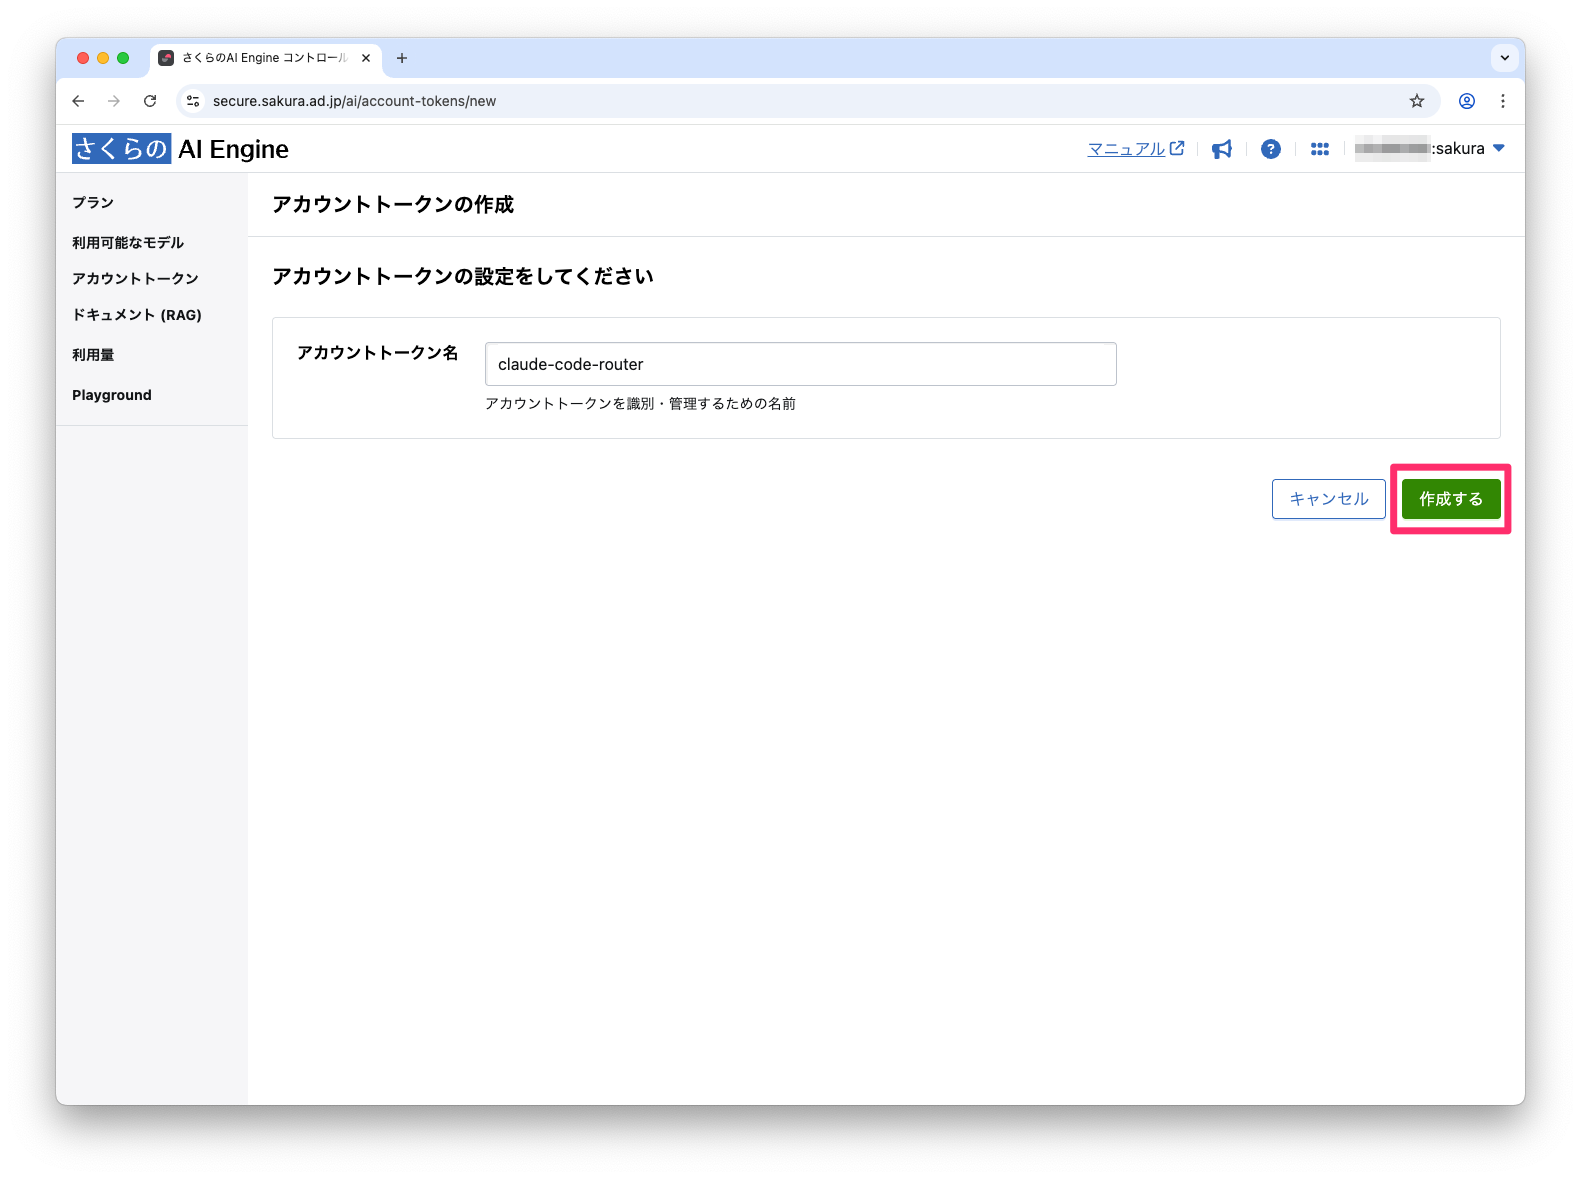This screenshot has height=1179, width=1581.
Task: Select 利用可能なモデル in the sidebar
Action: coord(128,243)
